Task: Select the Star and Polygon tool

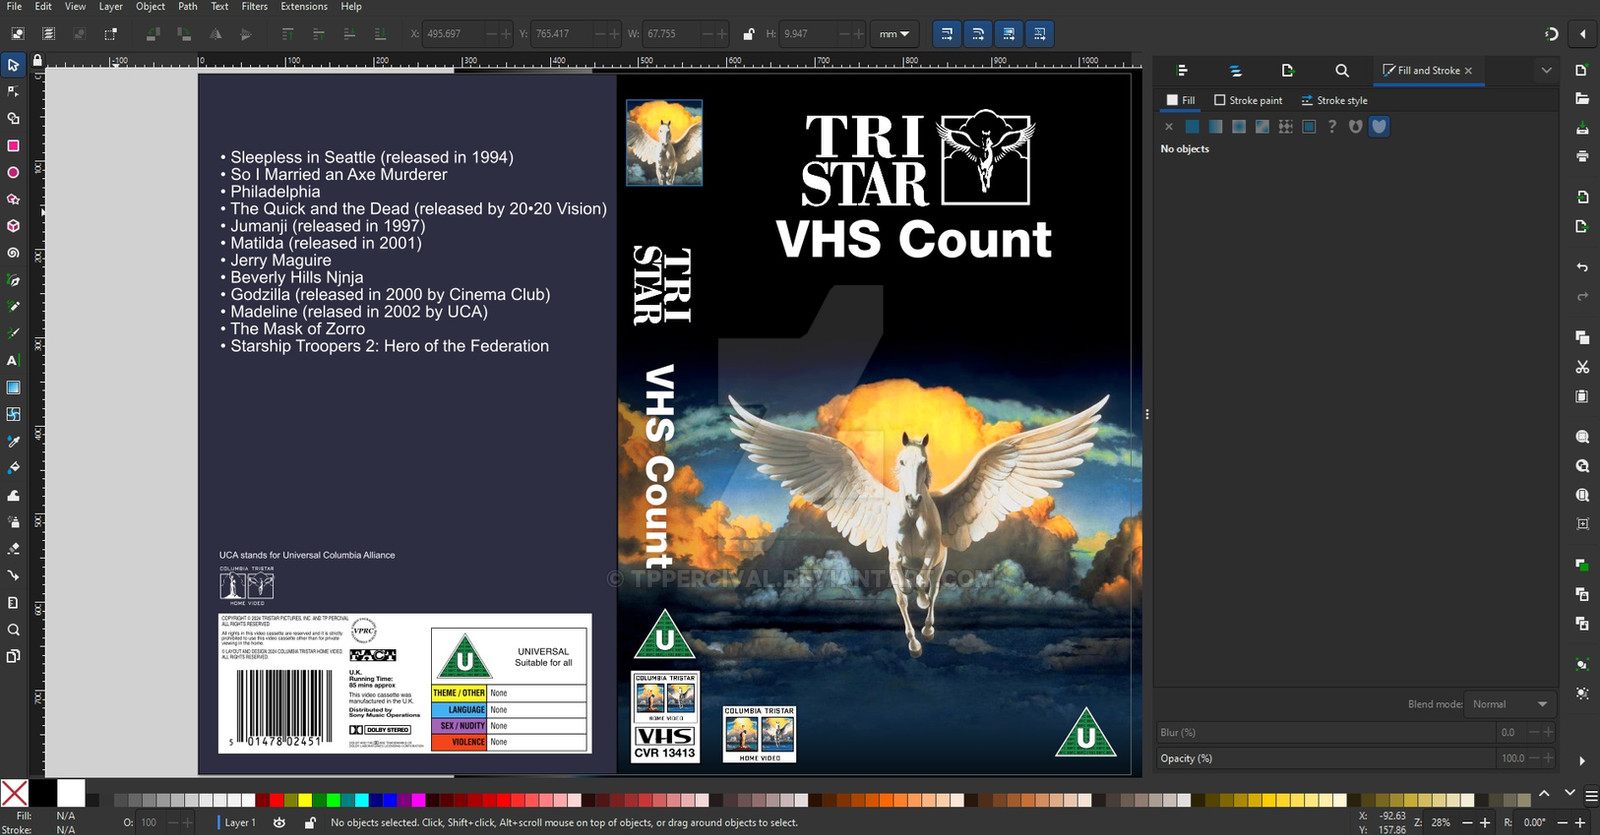Action: click(13, 199)
